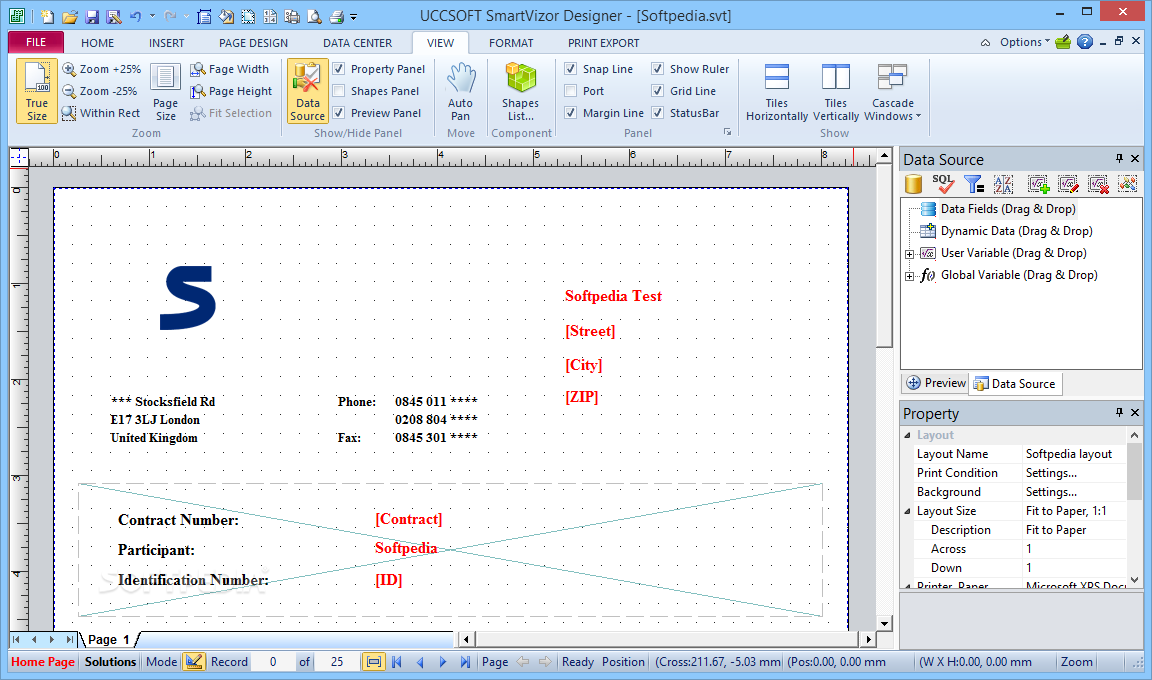Switch to the INSERT ribbon tab

tap(167, 43)
